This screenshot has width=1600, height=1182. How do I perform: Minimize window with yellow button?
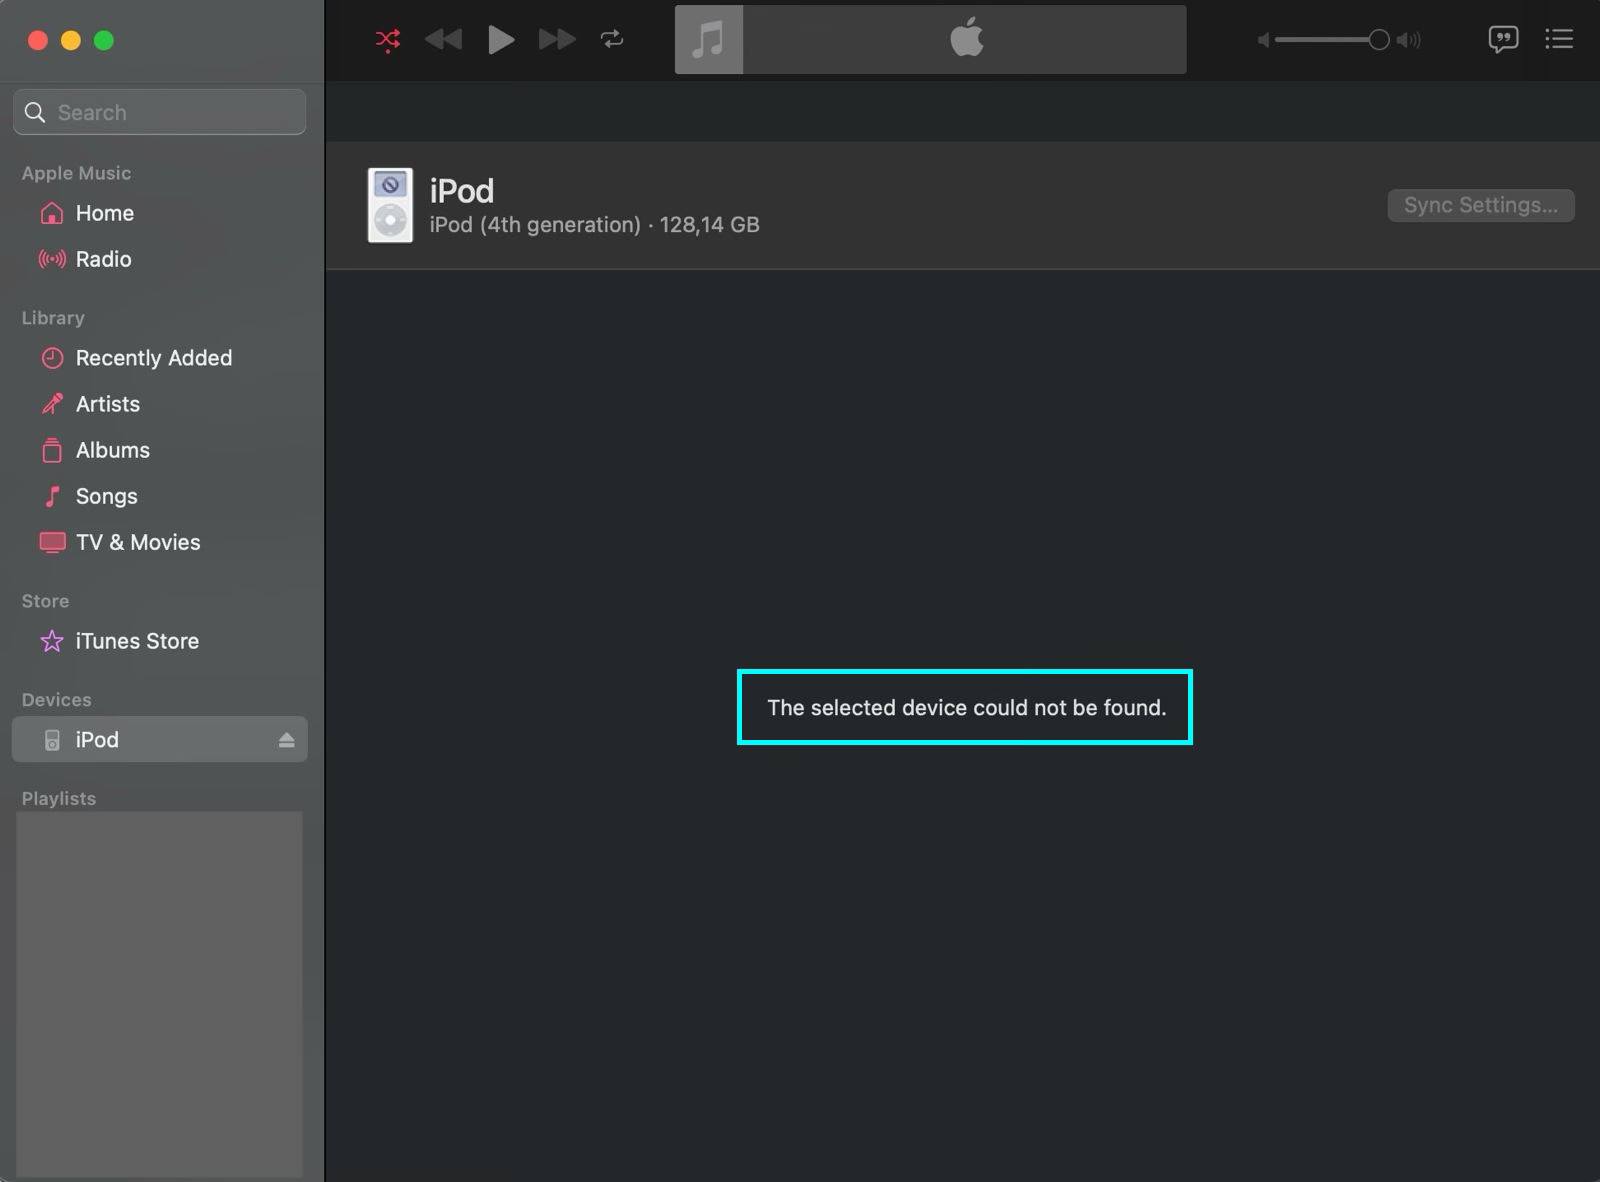pos(71,40)
